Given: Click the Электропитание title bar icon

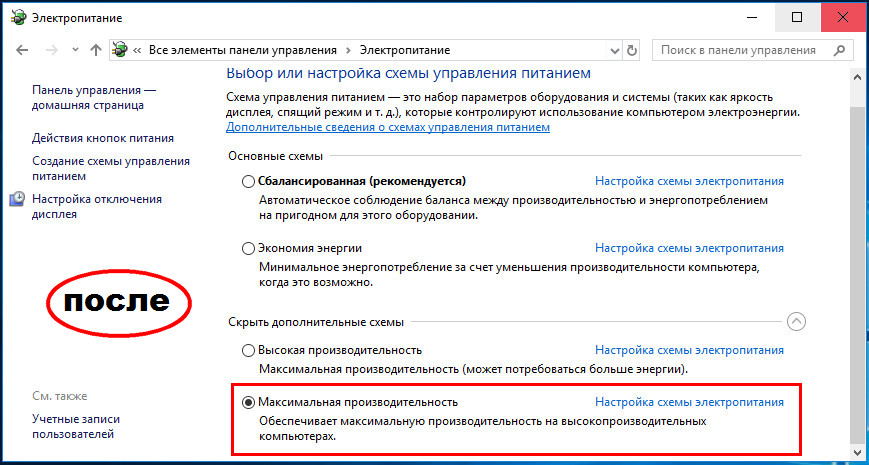Looking at the screenshot, I should click(x=18, y=18).
